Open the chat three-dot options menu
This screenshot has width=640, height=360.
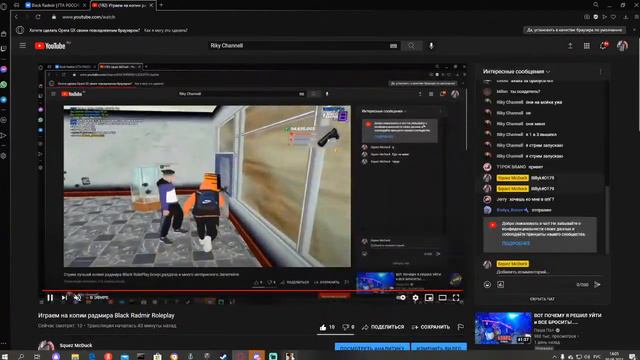[600, 72]
